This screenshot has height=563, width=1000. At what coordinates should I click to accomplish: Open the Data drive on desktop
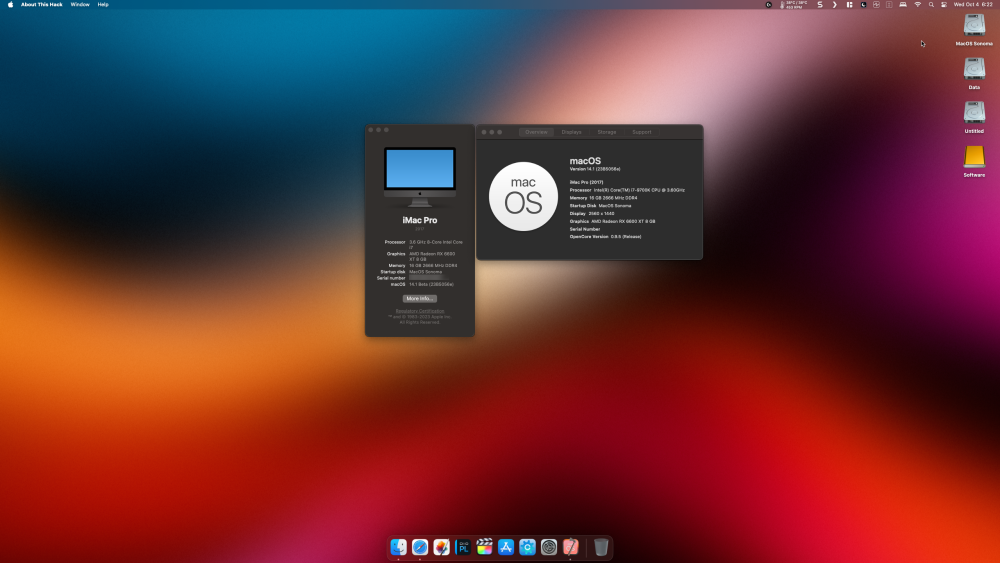tap(974, 73)
